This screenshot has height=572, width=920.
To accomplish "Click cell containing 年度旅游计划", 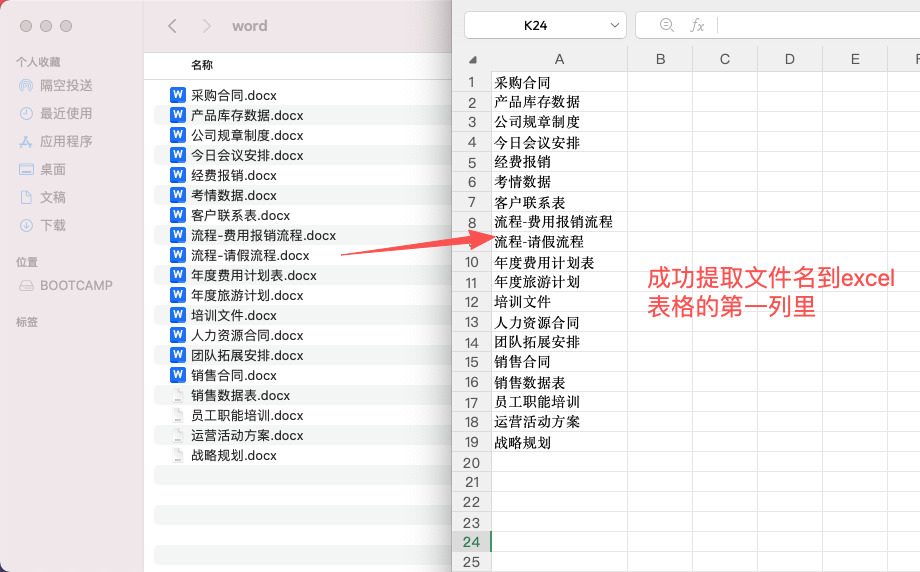I will (559, 282).
